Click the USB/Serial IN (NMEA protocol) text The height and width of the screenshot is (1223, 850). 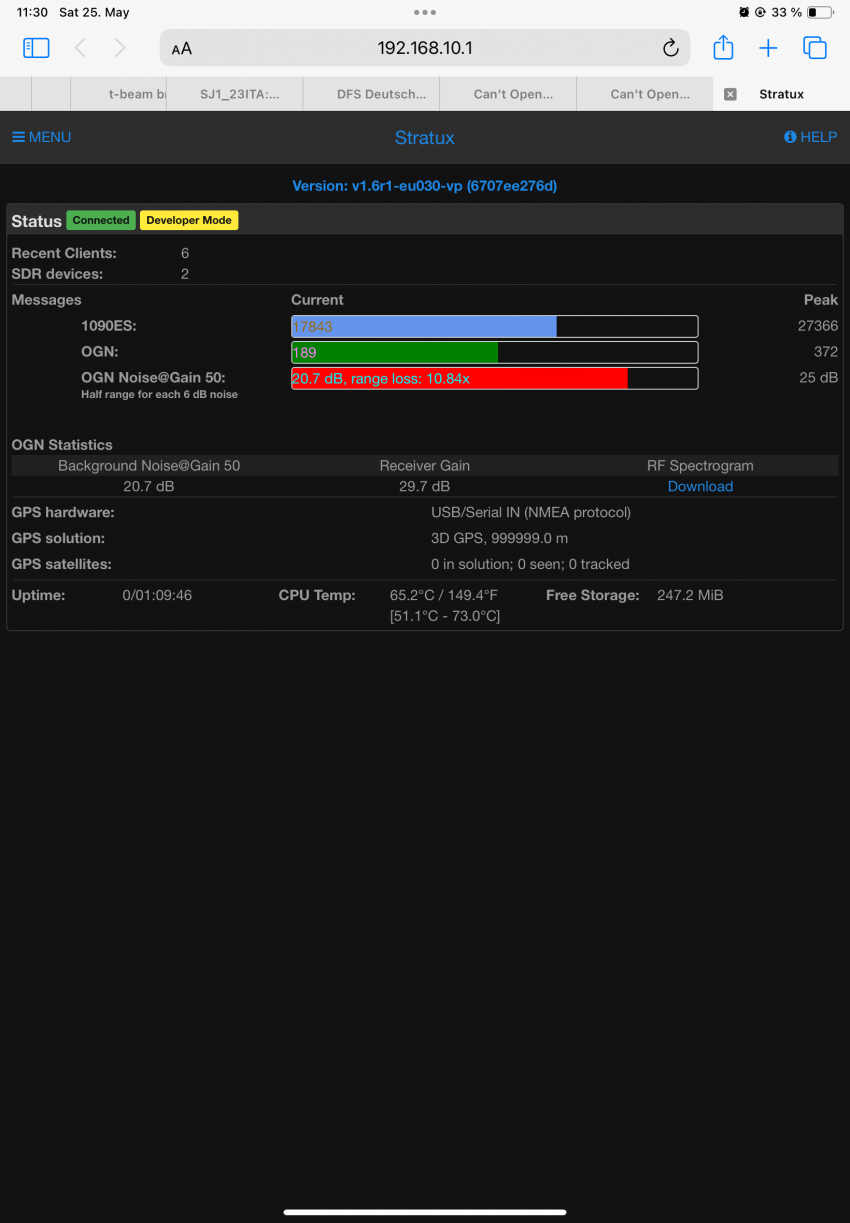[531, 512]
